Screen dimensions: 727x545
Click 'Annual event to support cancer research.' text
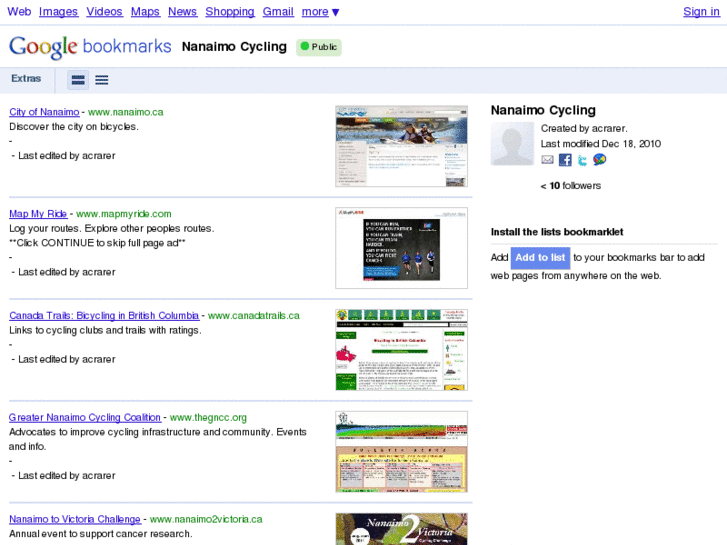pos(100,534)
